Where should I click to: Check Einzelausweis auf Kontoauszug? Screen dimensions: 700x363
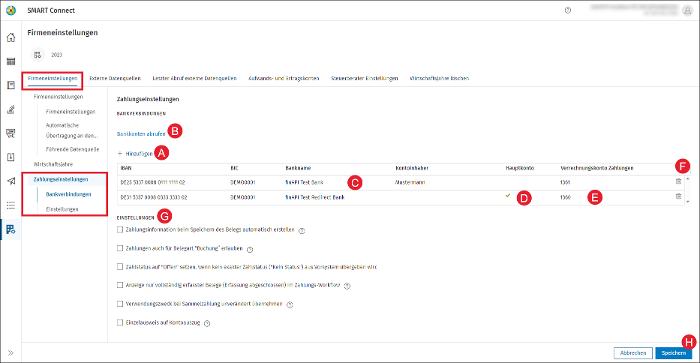(x=120, y=322)
